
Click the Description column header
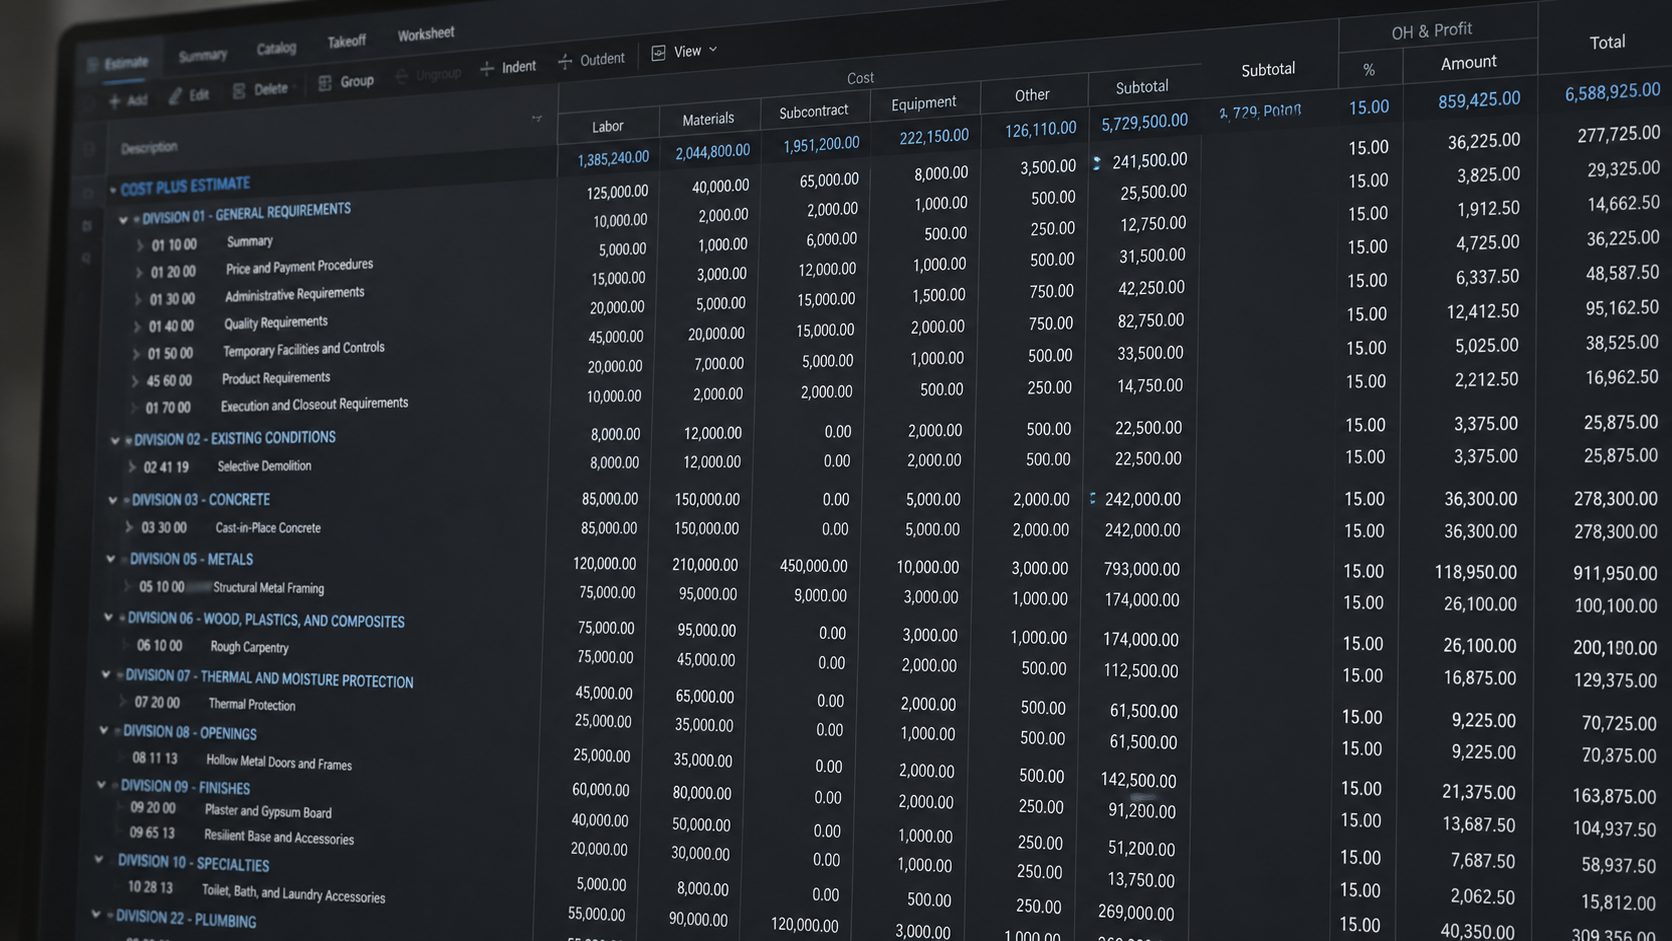[x=149, y=148]
